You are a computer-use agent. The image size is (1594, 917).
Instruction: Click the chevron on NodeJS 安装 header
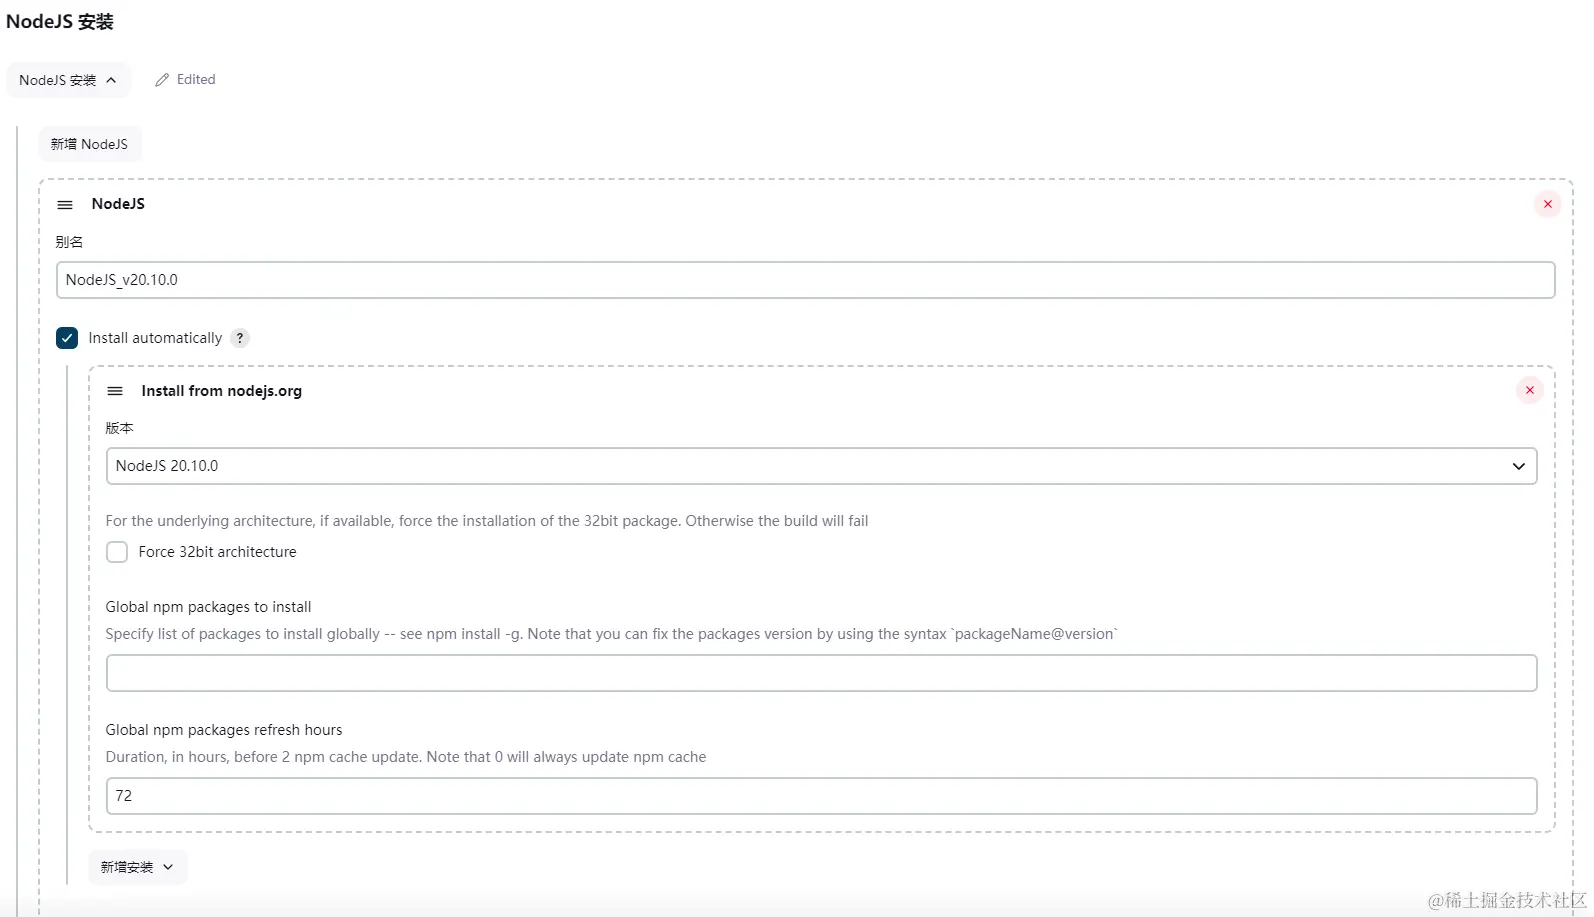[x=111, y=80]
